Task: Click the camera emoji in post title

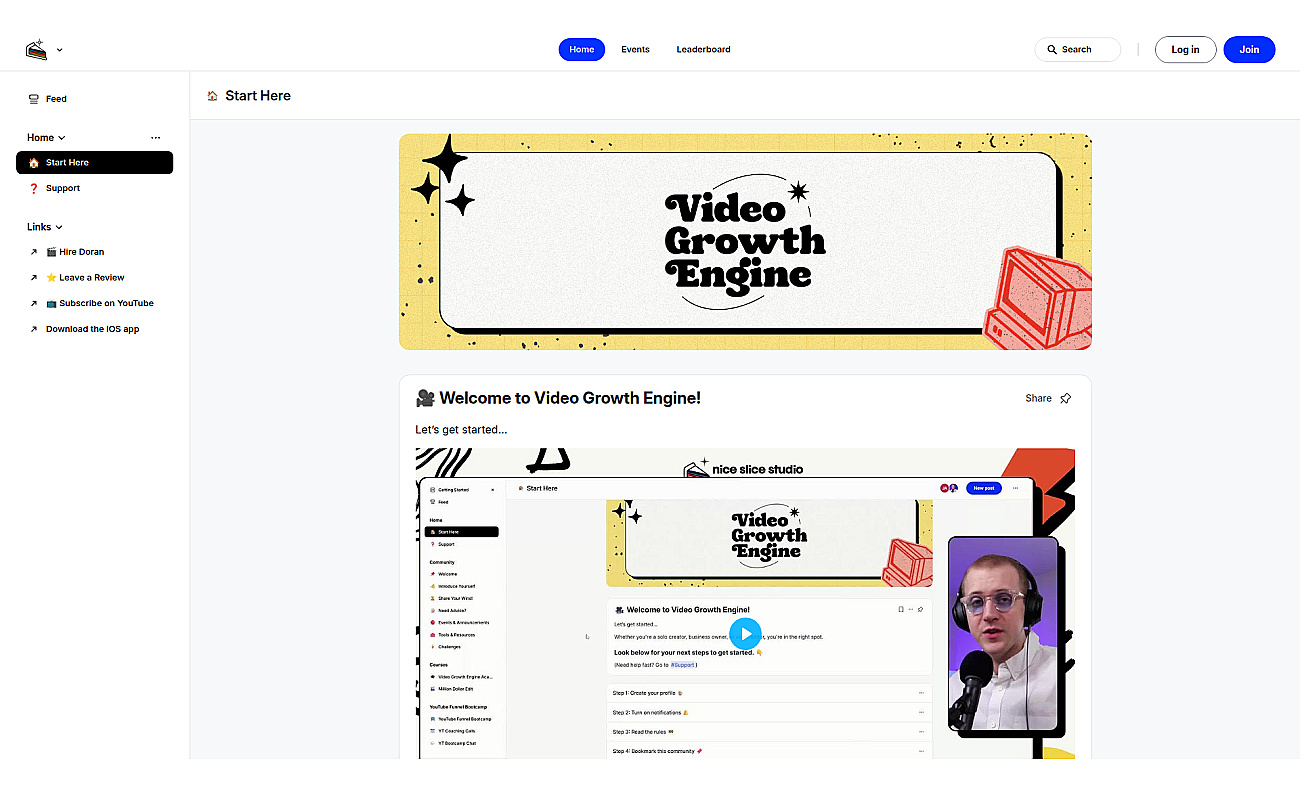Action: pos(425,398)
